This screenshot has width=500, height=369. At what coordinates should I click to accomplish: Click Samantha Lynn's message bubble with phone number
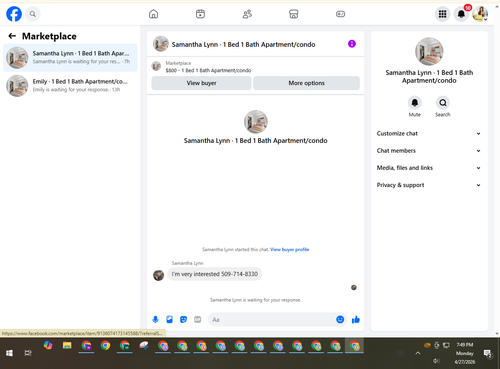(215, 274)
